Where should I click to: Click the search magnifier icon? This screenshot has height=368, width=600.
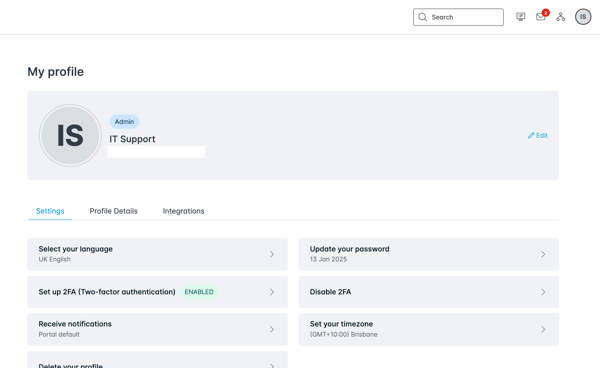pyautogui.click(x=422, y=17)
